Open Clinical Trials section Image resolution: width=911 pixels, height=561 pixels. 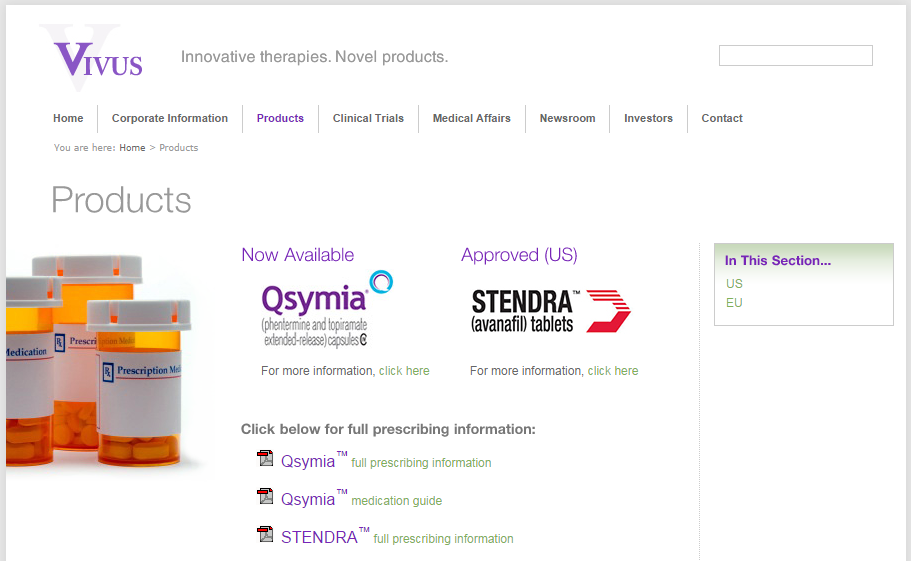click(368, 118)
